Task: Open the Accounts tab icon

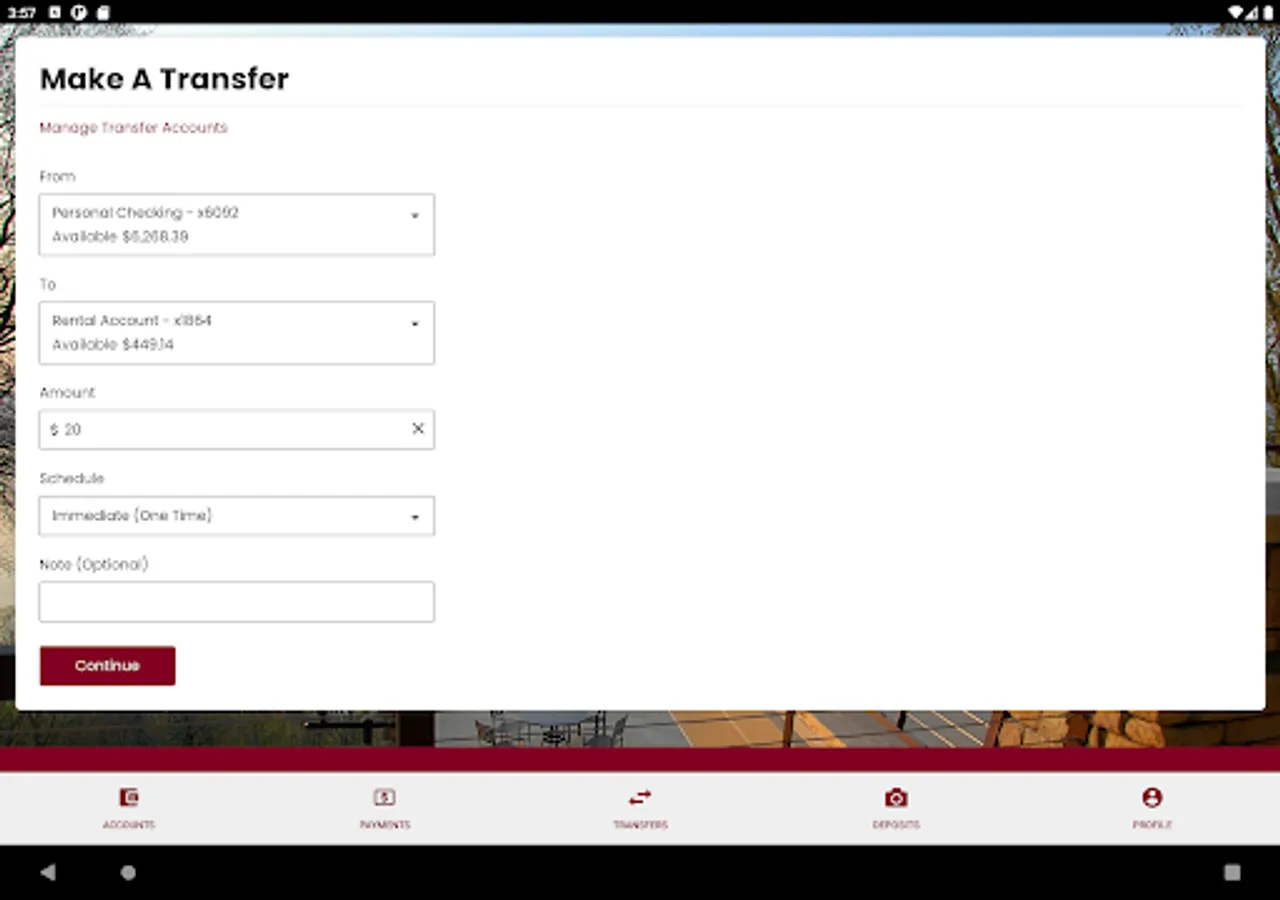Action: coord(128,797)
